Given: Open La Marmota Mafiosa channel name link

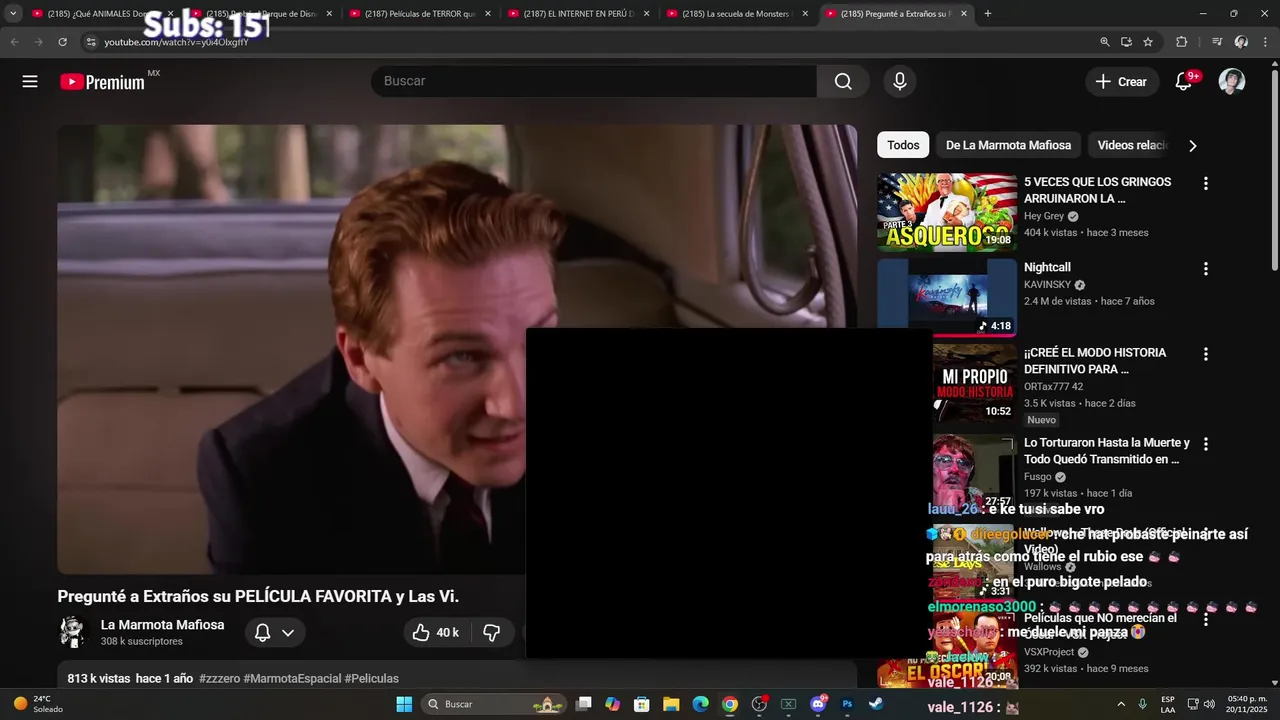Looking at the screenshot, I should (x=162, y=625).
